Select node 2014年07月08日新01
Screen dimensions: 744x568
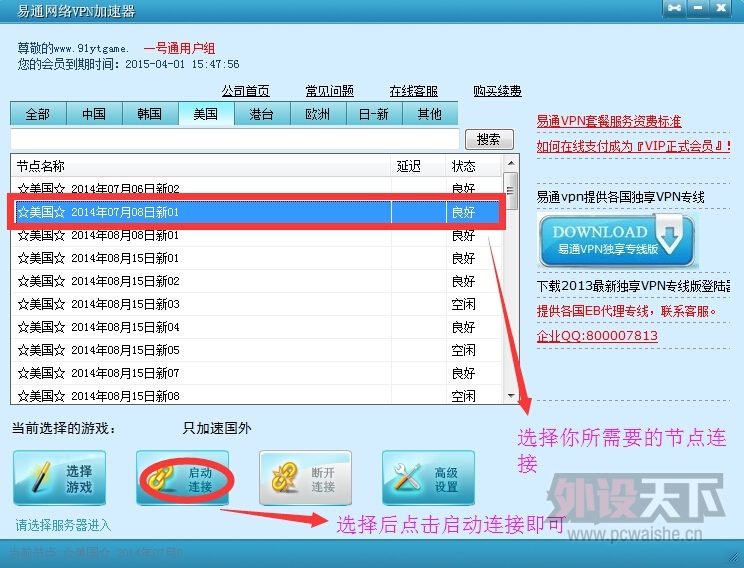pyautogui.click(x=256, y=212)
